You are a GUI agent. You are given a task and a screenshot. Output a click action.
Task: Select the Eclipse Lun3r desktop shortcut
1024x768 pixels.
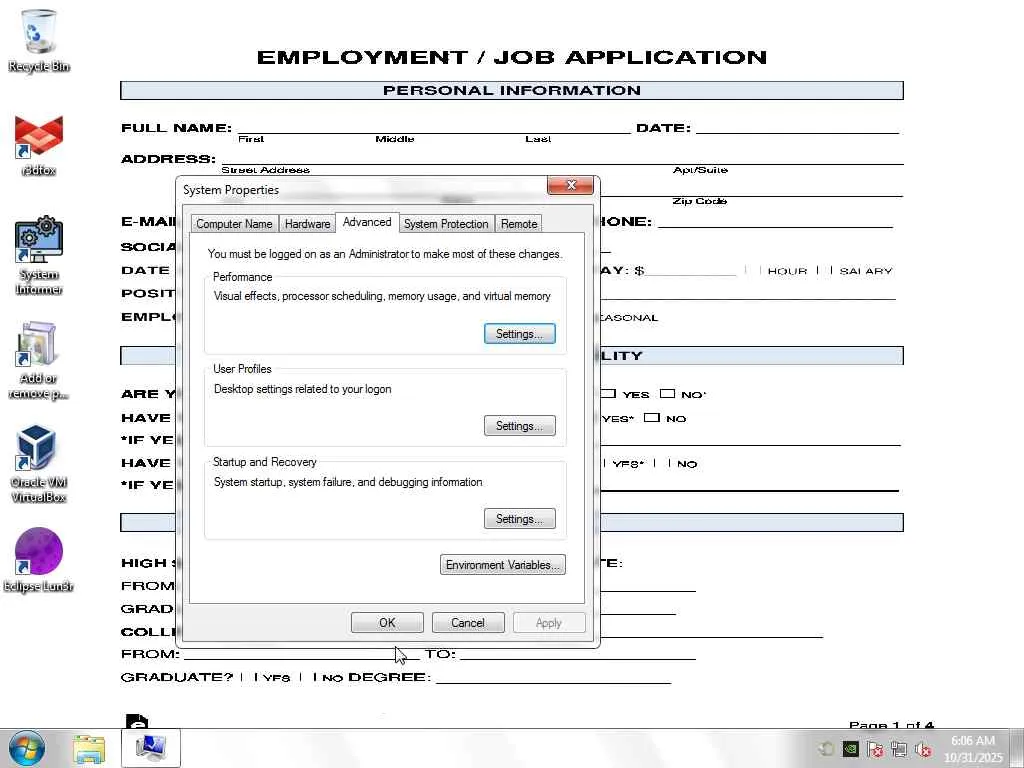pyautogui.click(x=39, y=560)
